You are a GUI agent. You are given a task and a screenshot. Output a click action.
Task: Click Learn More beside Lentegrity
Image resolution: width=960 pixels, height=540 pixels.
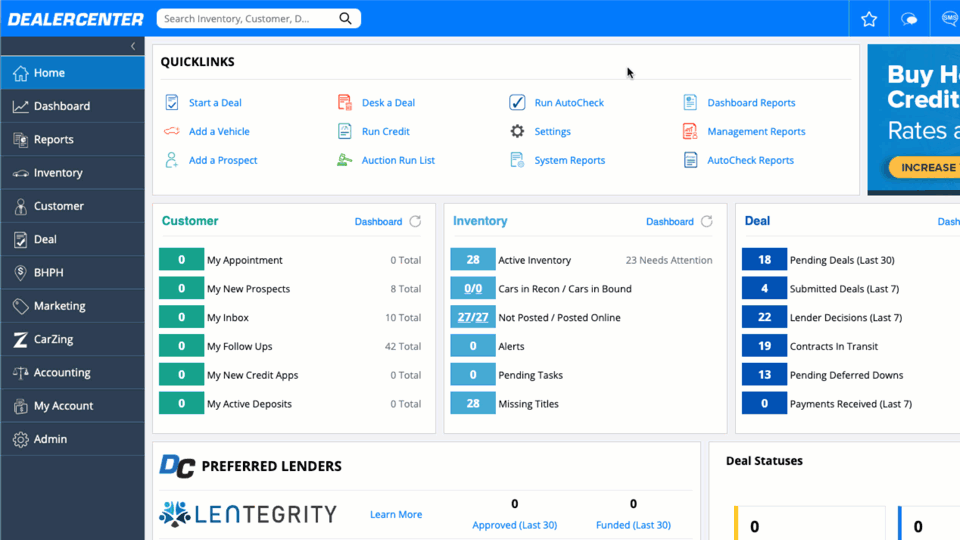click(396, 514)
